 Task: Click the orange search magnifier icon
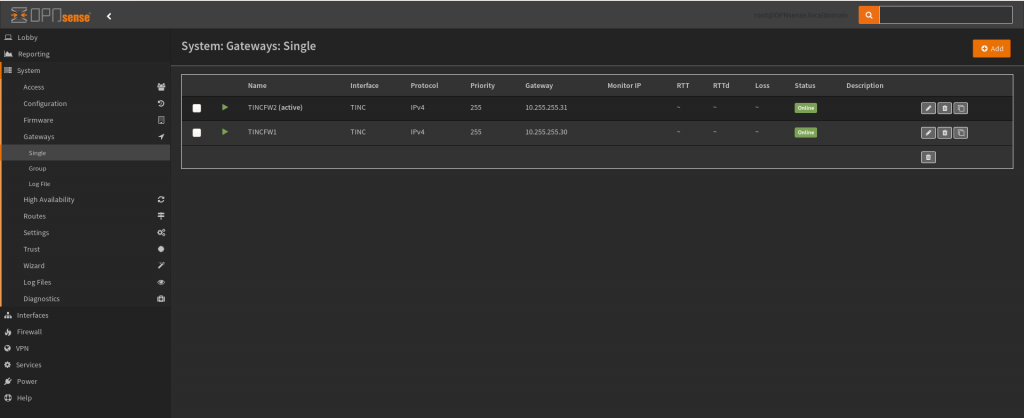[x=869, y=15]
